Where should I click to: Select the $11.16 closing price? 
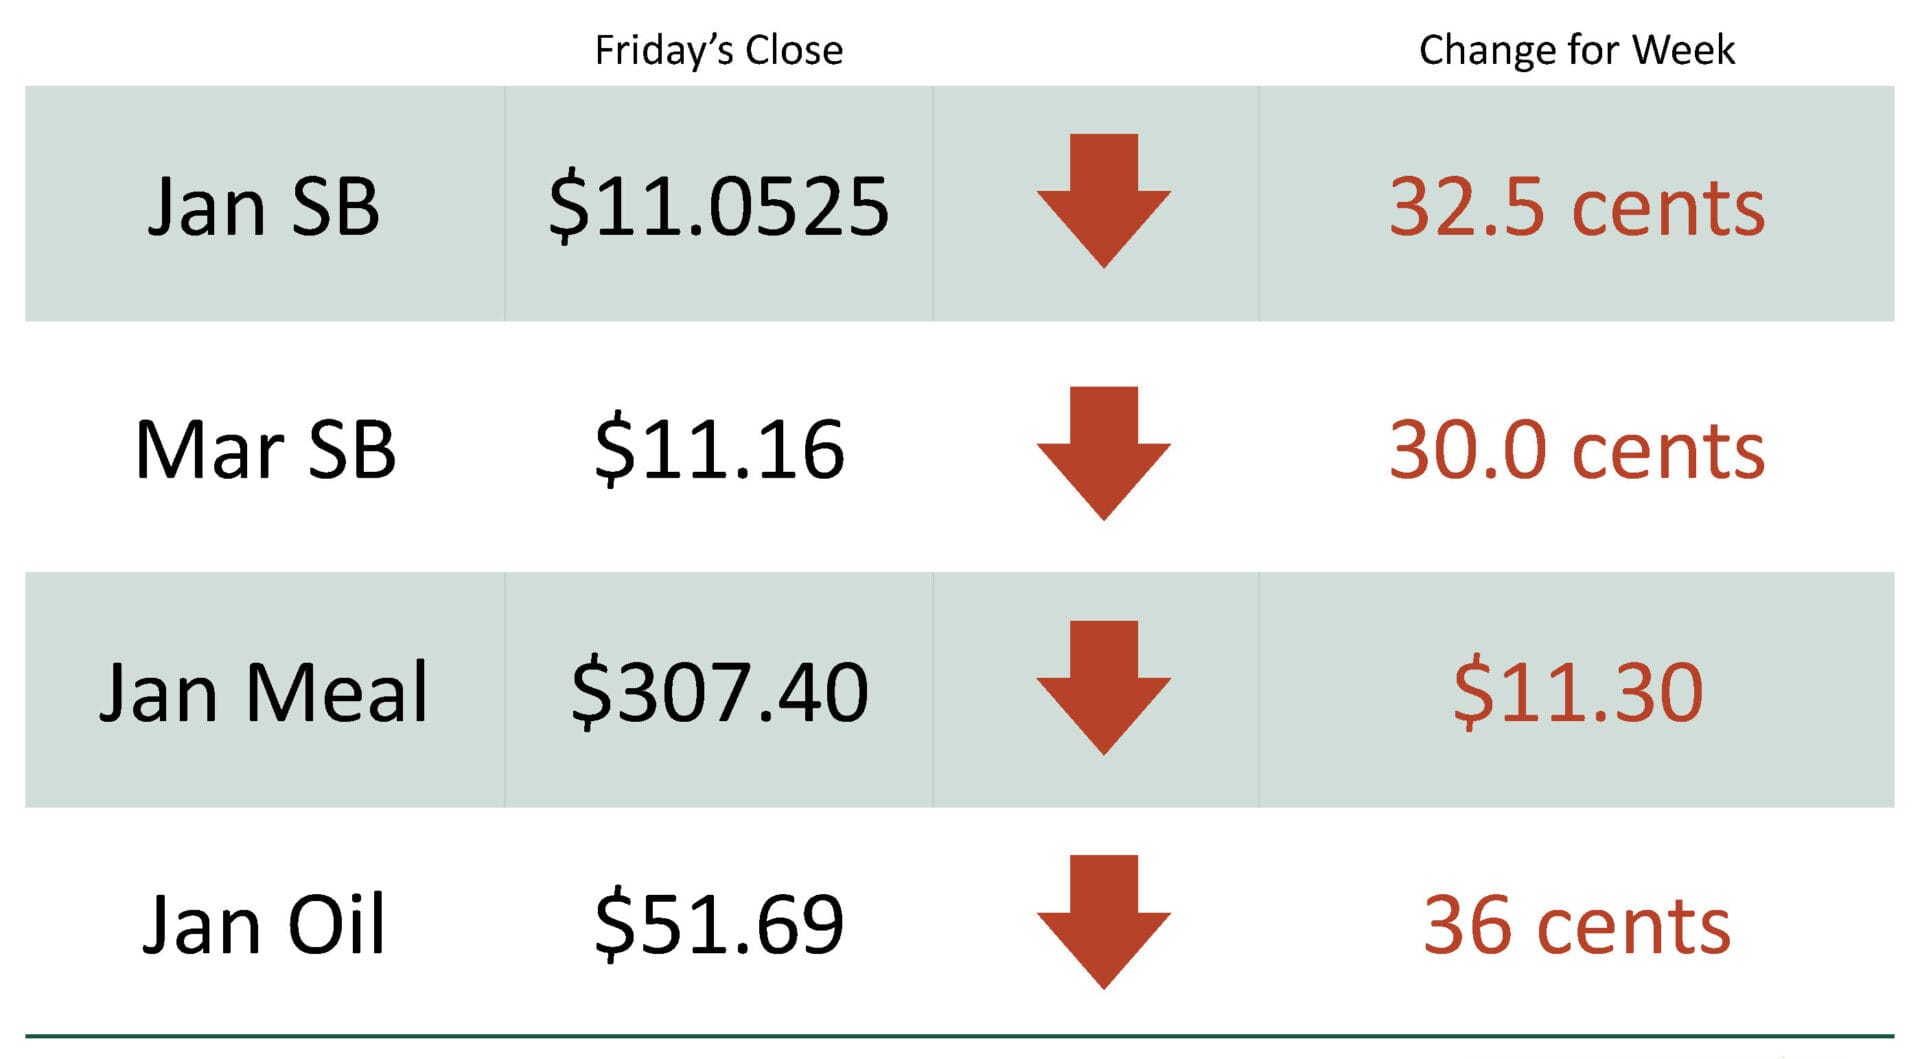click(718, 449)
